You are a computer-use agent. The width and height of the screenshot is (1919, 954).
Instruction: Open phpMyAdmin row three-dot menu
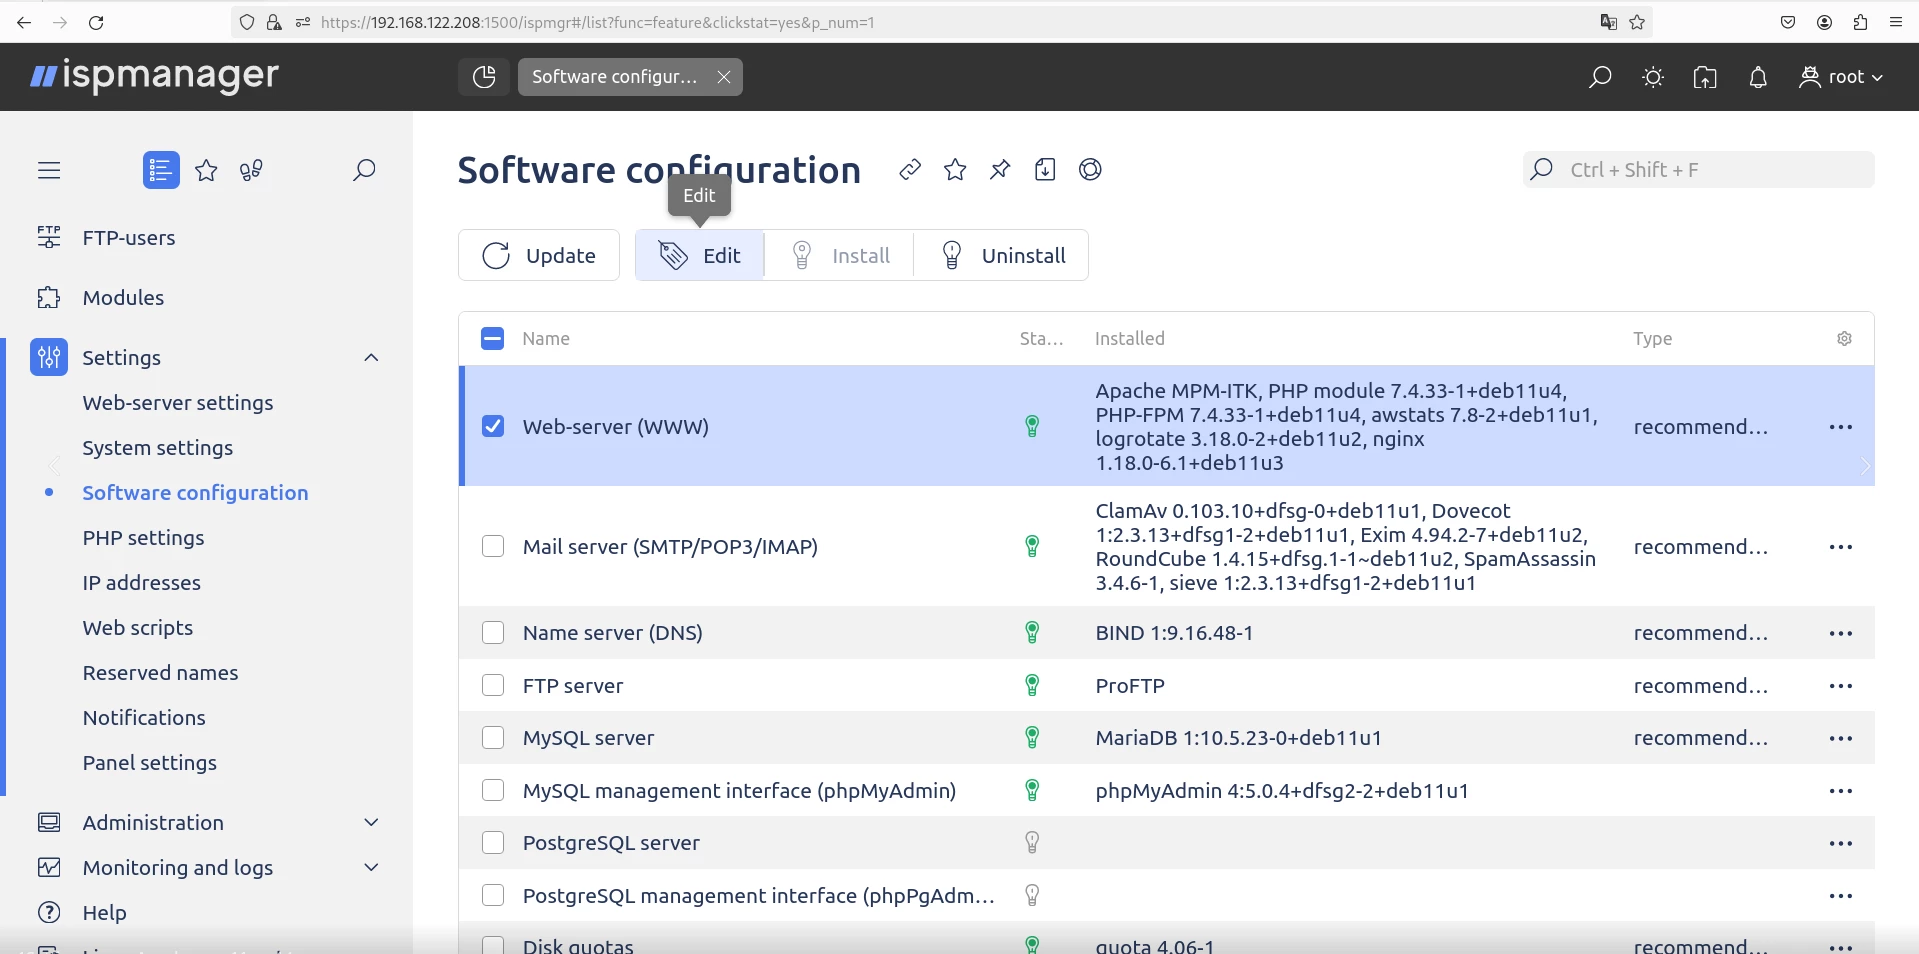[x=1841, y=791]
